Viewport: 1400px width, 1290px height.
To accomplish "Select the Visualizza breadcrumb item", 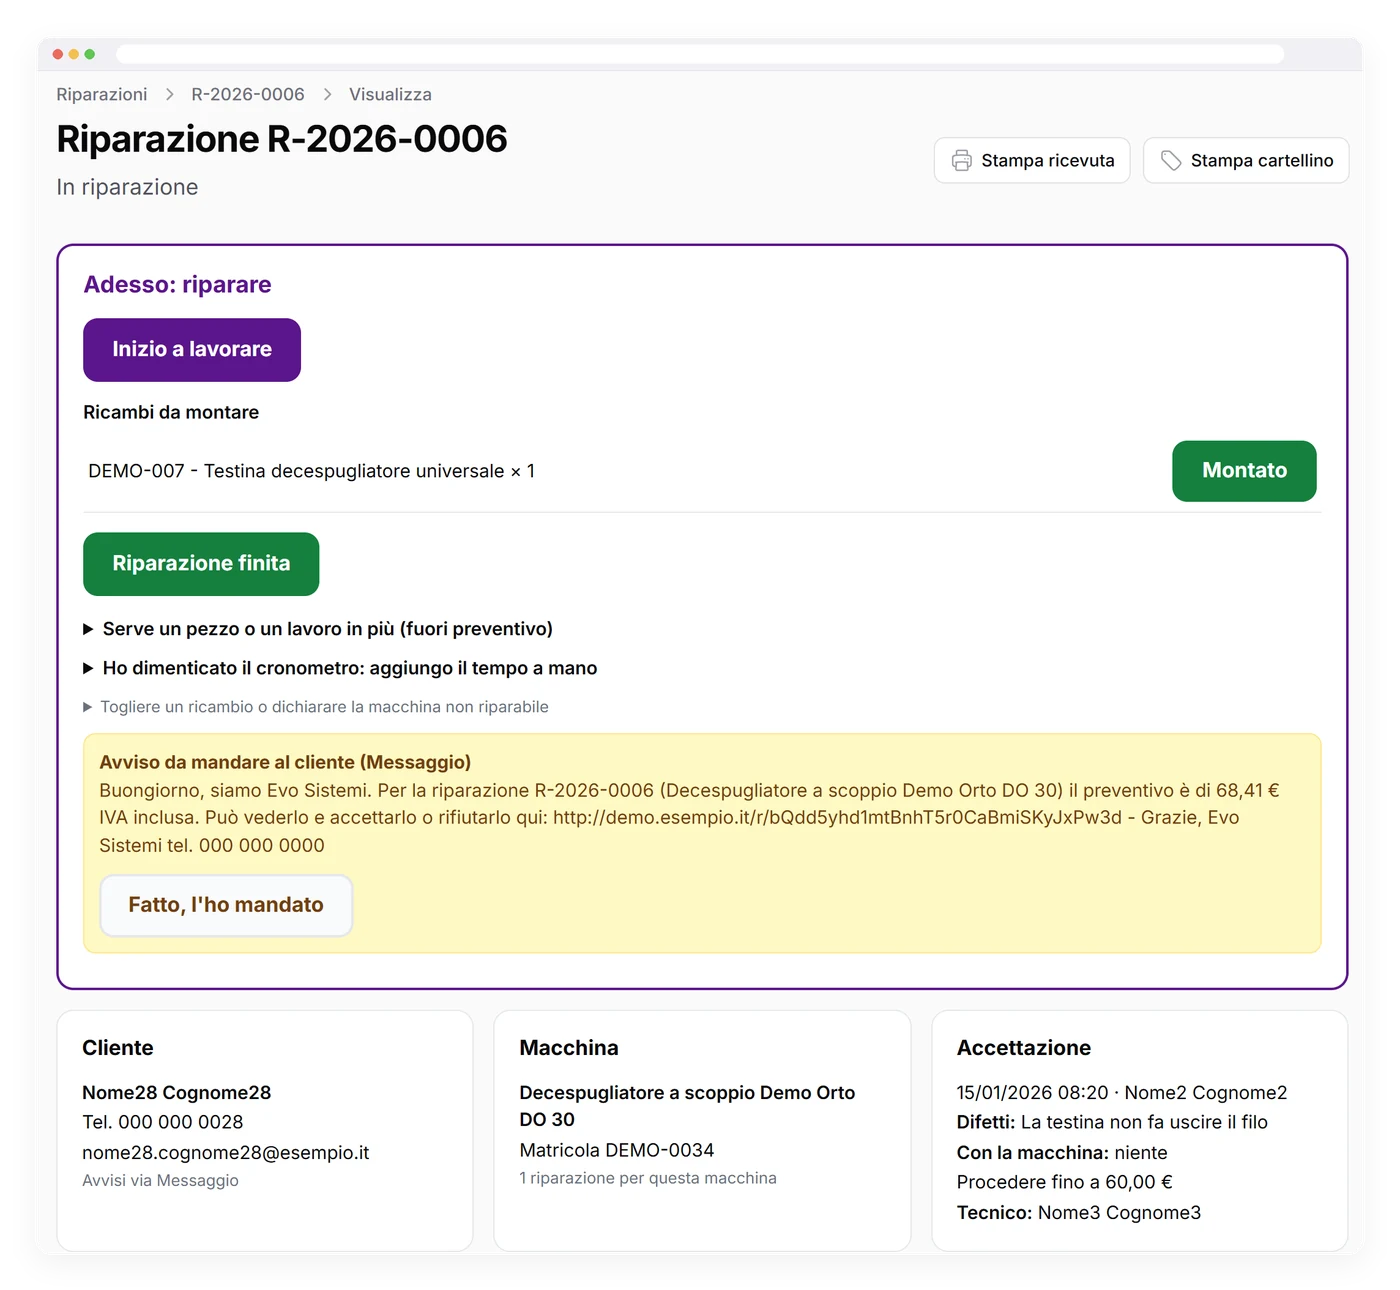I will [390, 94].
